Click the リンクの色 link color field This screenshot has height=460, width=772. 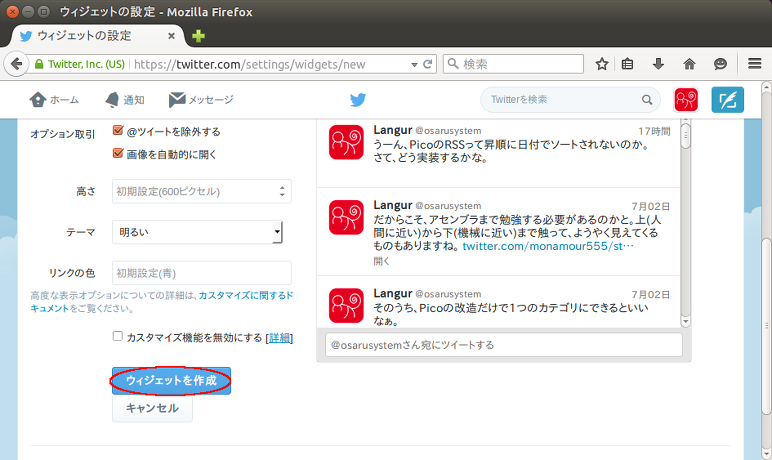pyautogui.click(x=202, y=273)
